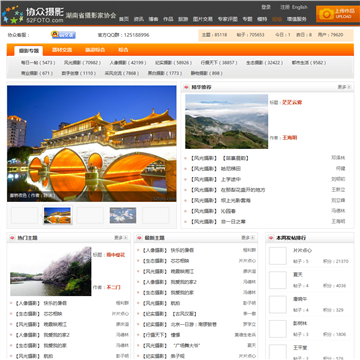Expand 更多 in the 最新主题 panel

click(x=248, y=238)
